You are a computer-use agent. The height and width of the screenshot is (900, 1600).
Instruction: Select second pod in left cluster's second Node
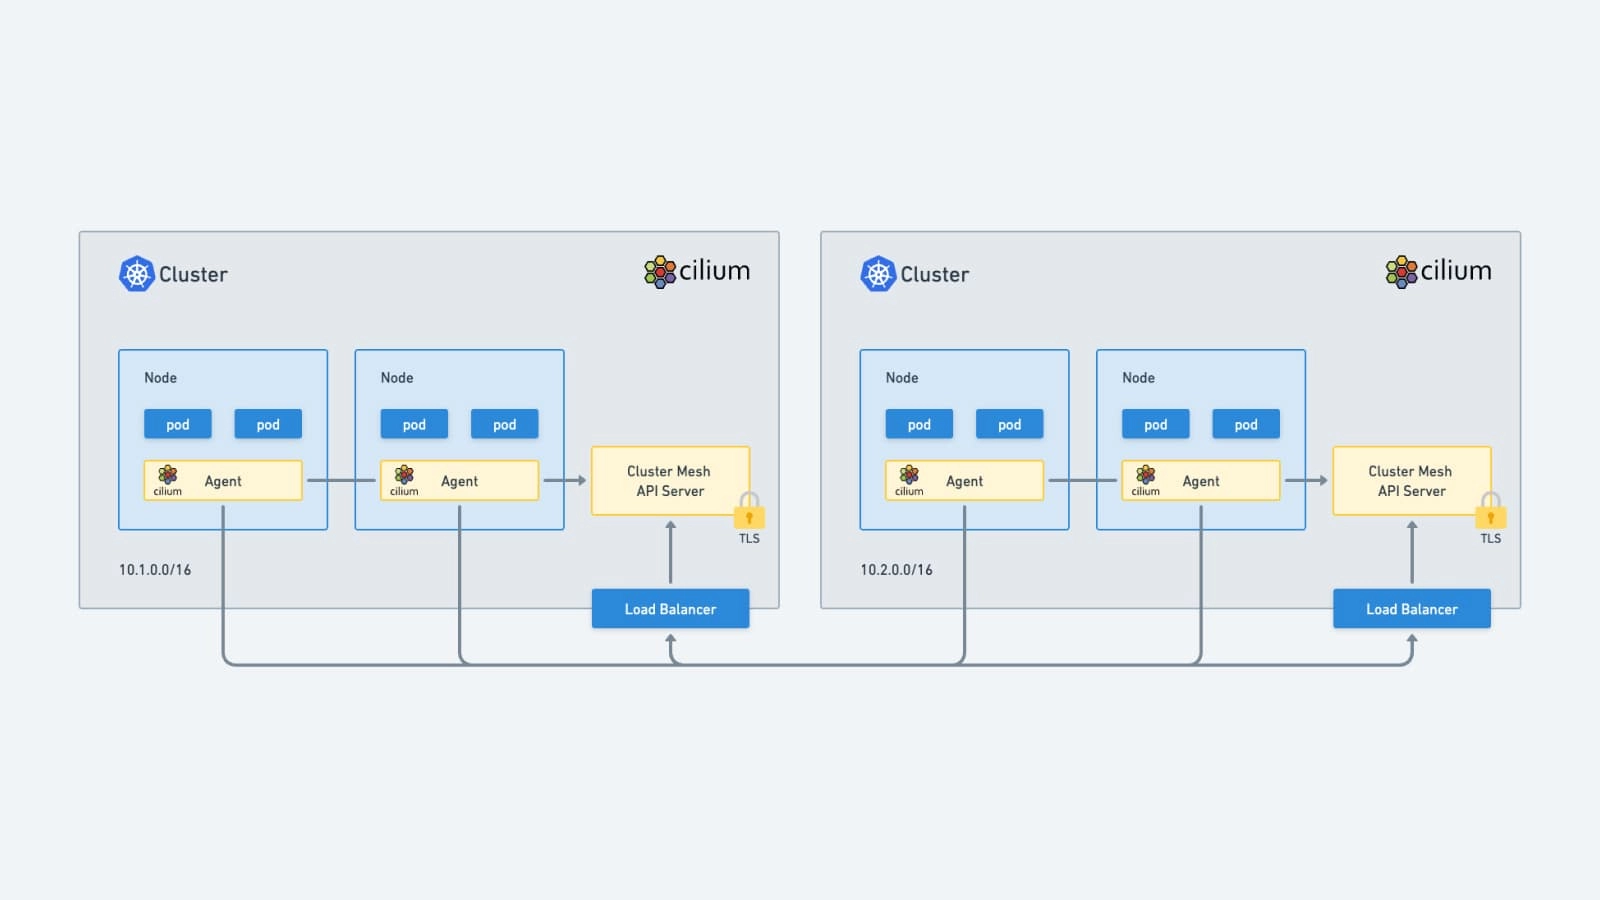click(x=505, y=424)
